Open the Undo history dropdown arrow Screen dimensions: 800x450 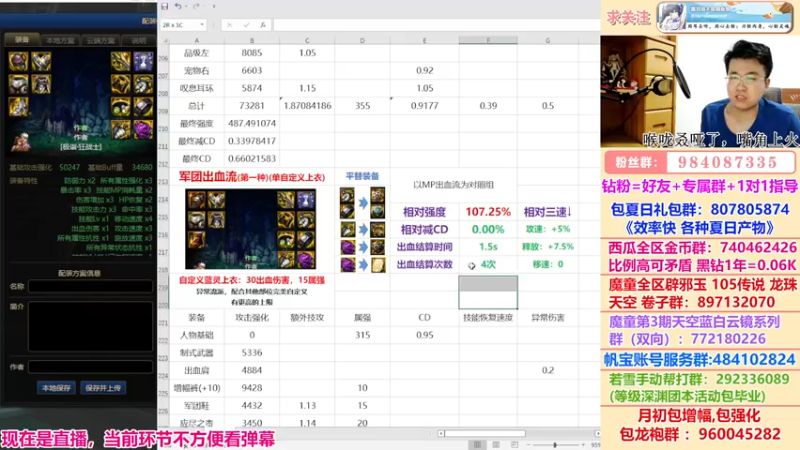(185, 6)
